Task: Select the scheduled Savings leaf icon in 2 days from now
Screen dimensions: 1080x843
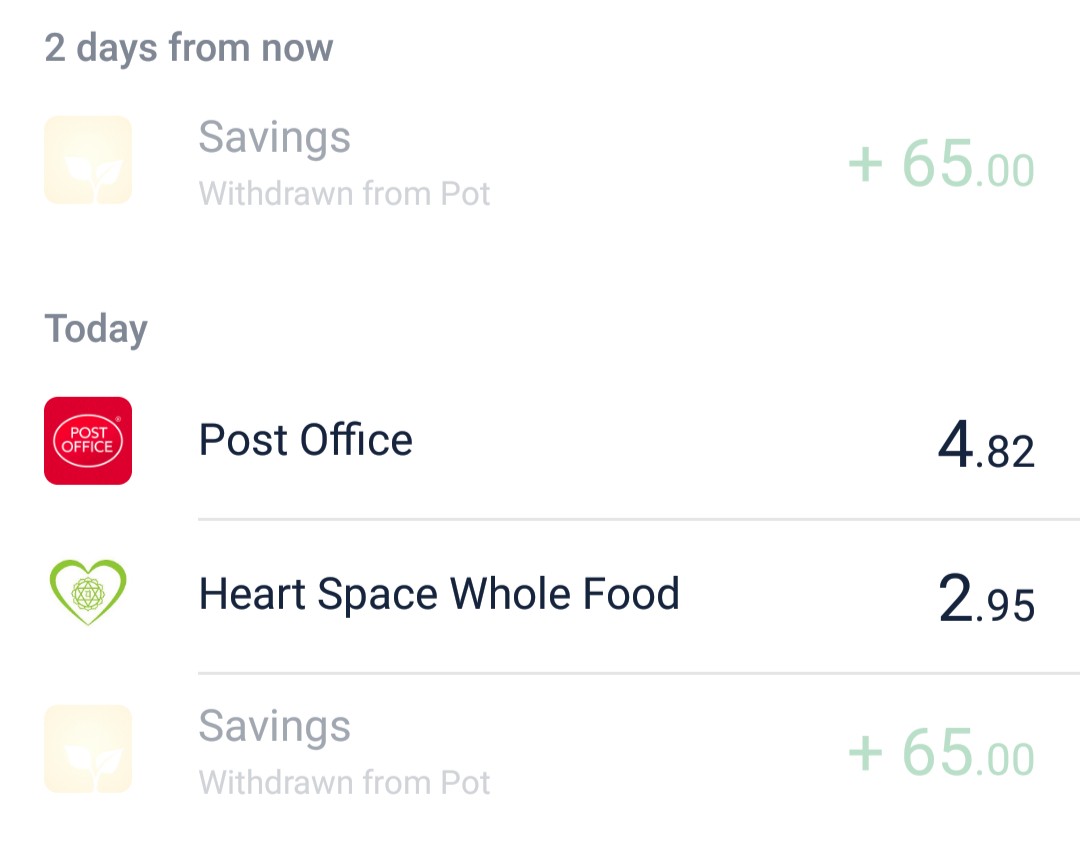Action: click(x=88, y=160)
